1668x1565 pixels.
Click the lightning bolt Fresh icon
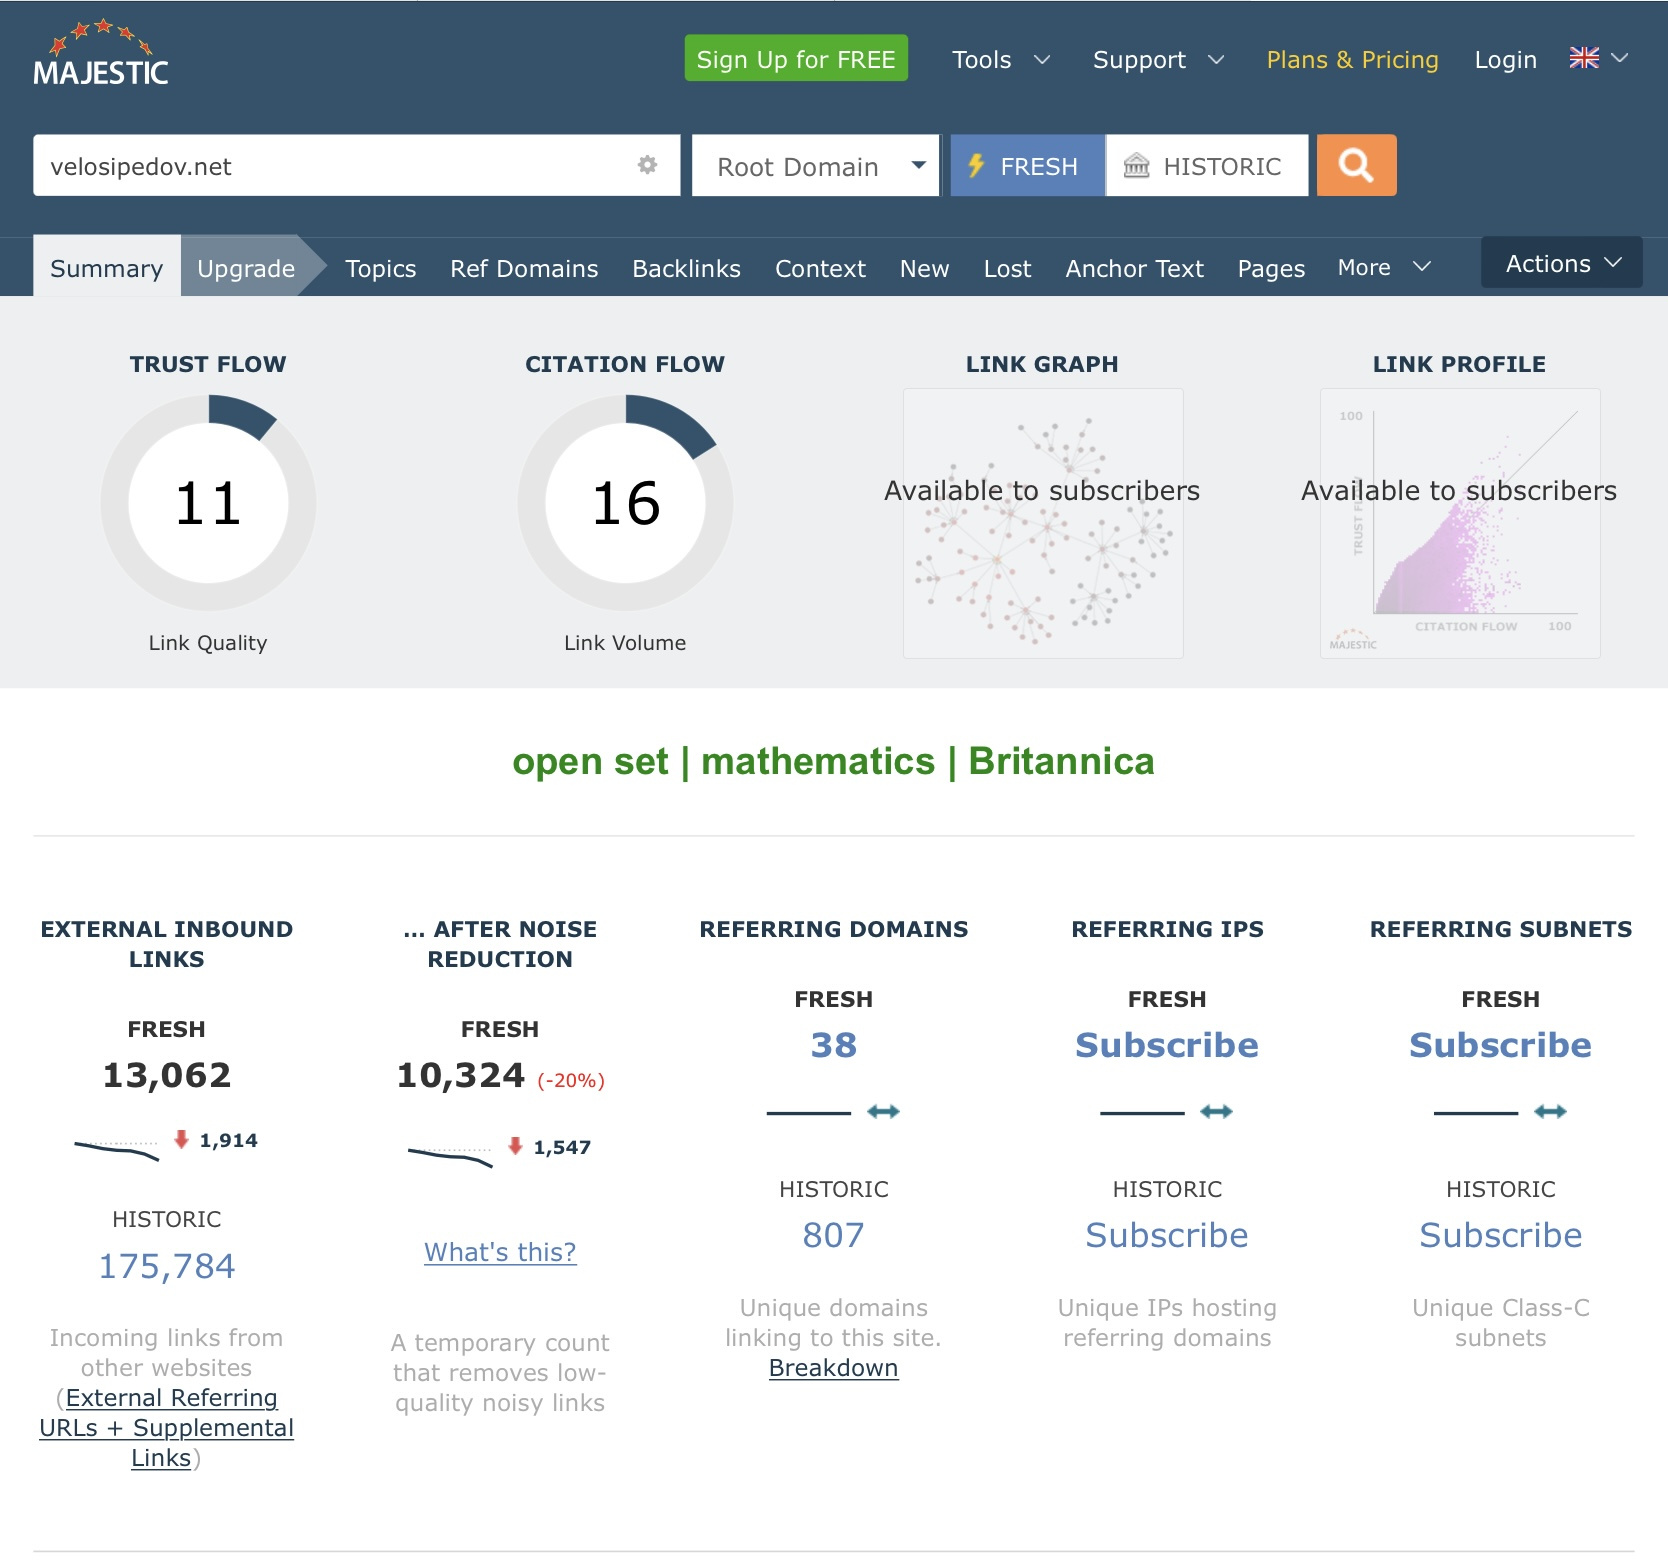(976, 166)
